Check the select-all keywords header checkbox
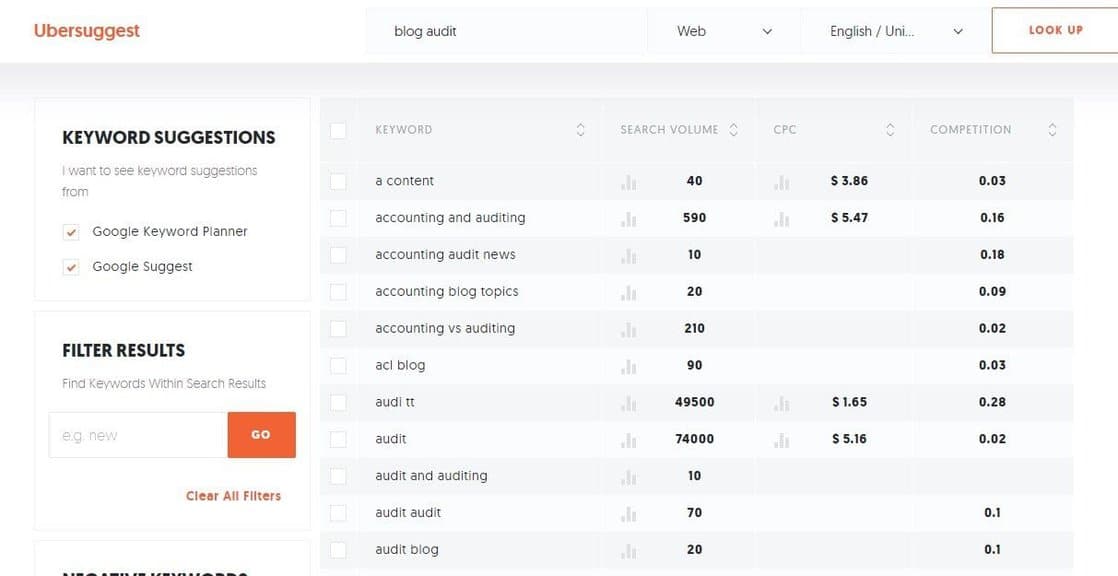The height and width of the screenshot is (576, 1118). pos(338,130)
